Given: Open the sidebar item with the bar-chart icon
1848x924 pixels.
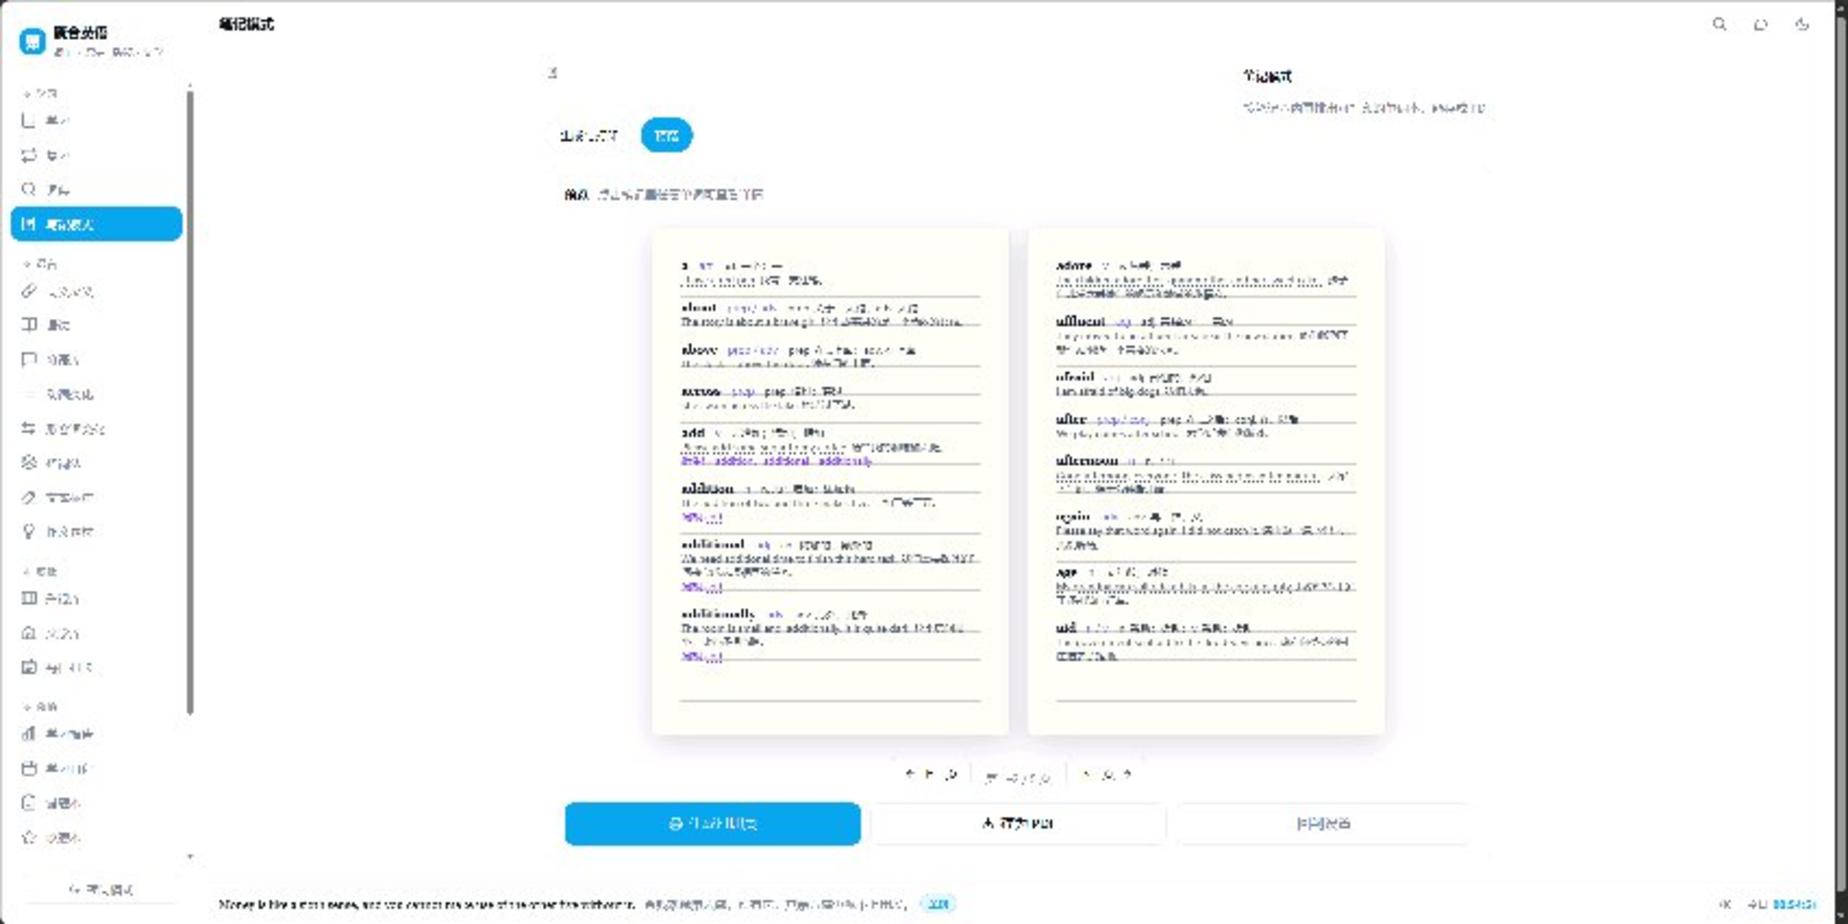Looking at the screenshot, I should coord(96,734).
